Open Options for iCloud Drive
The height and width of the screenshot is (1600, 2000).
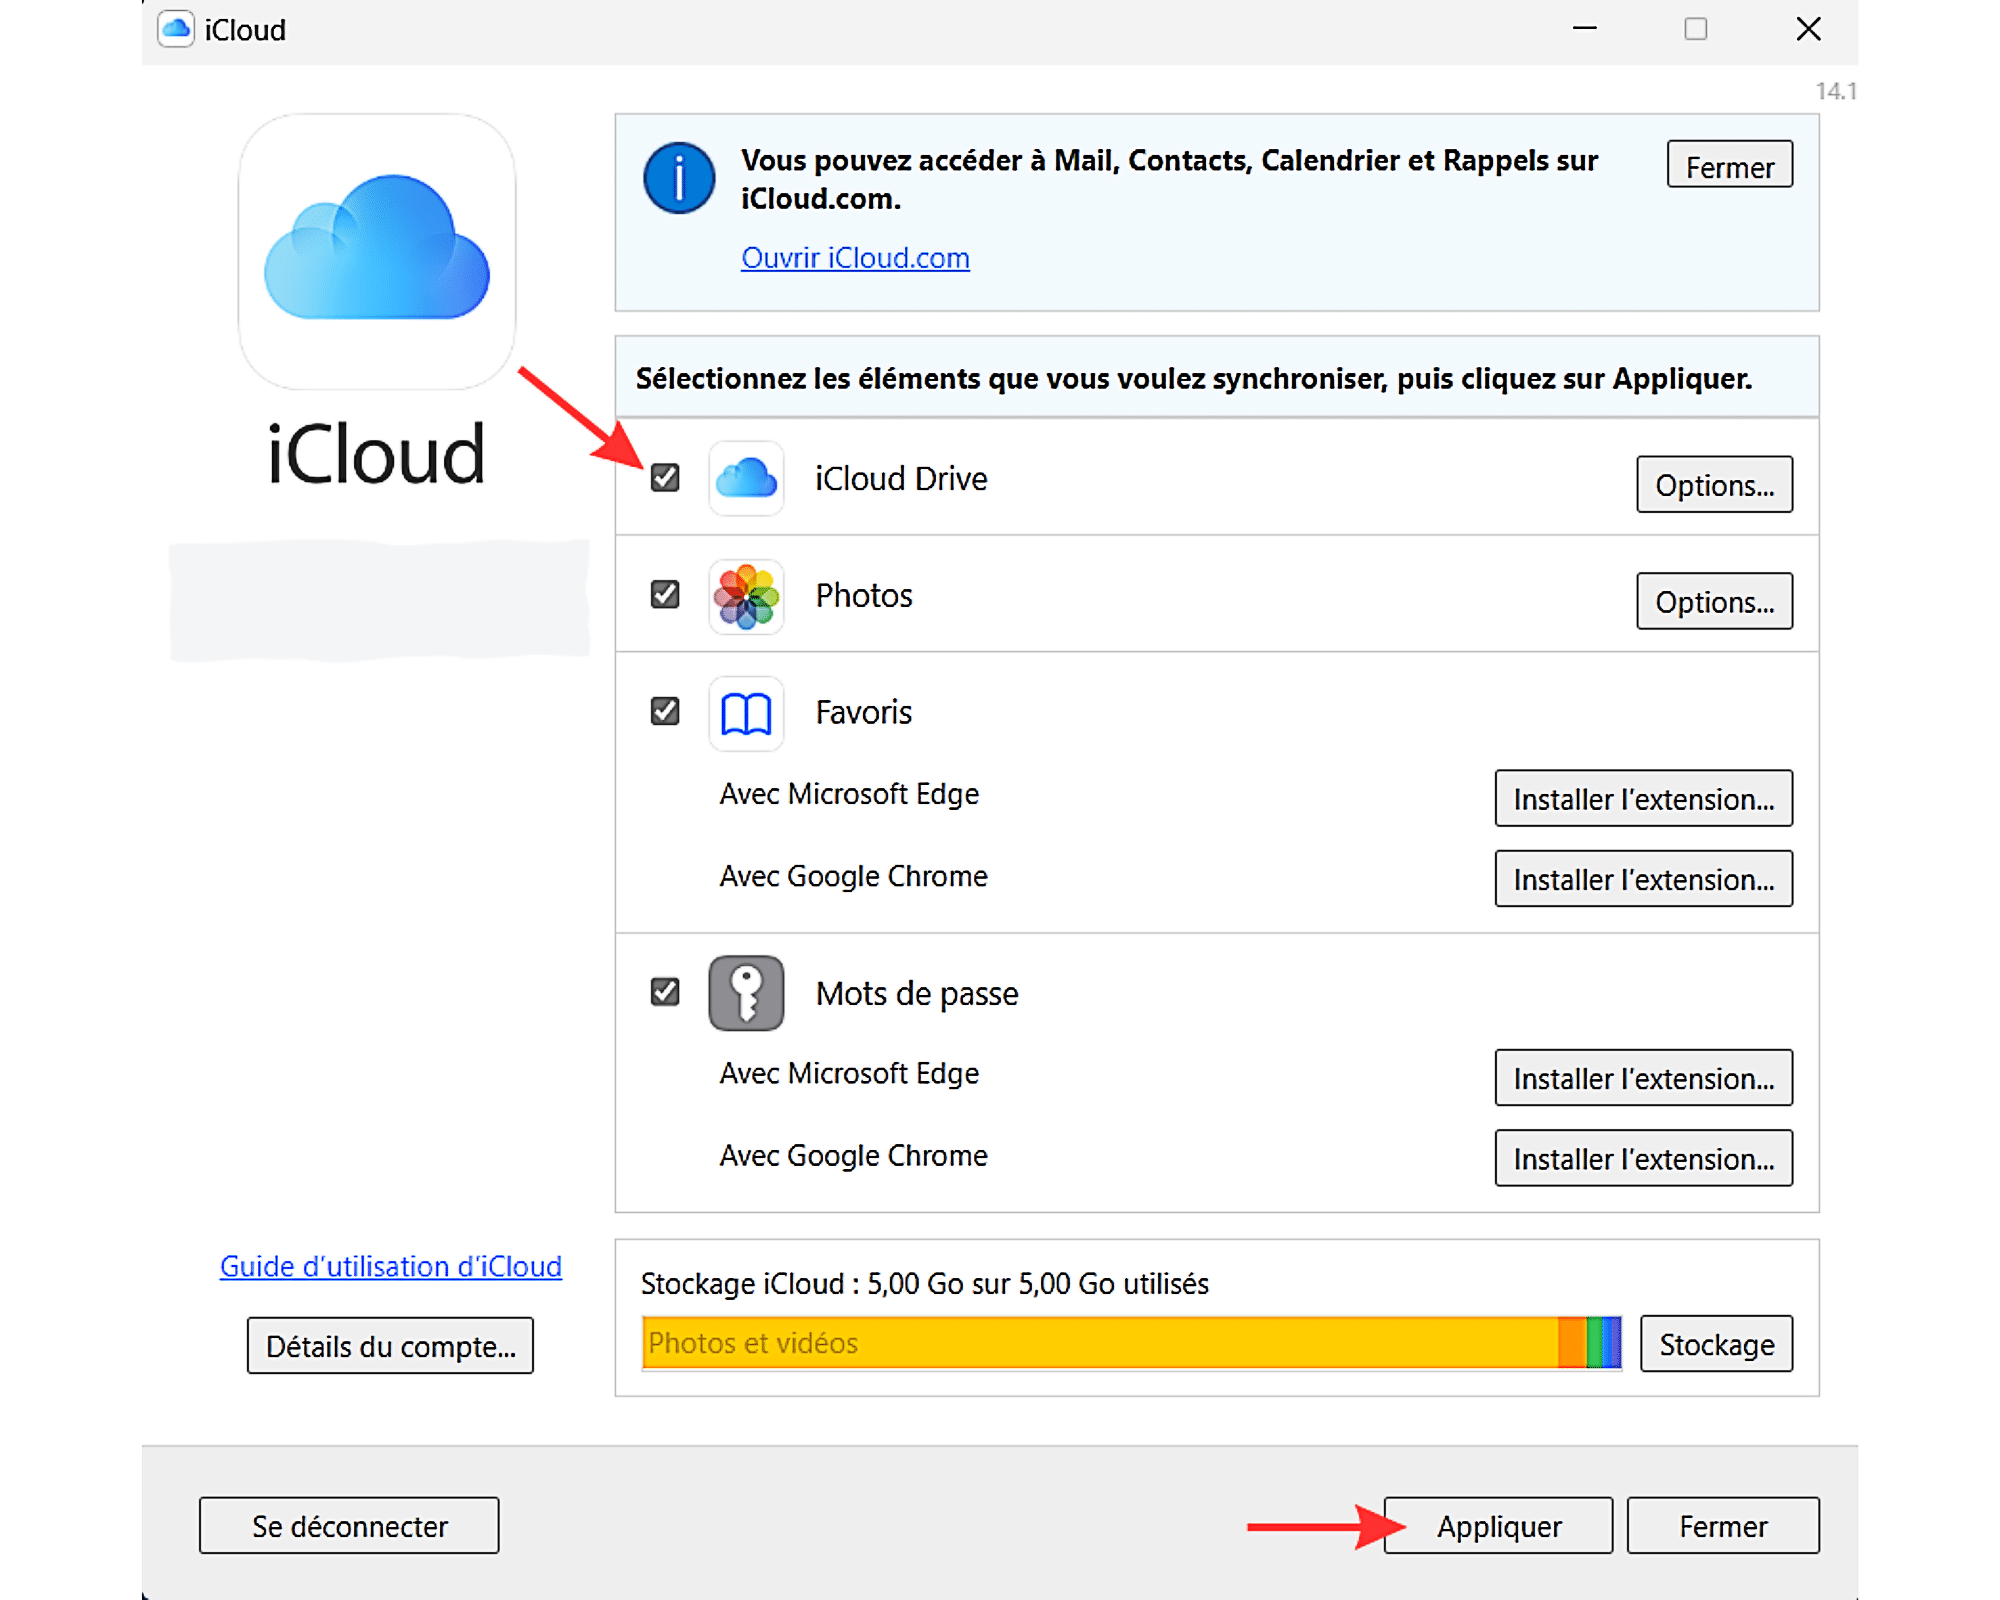[x=1714, y=485]
